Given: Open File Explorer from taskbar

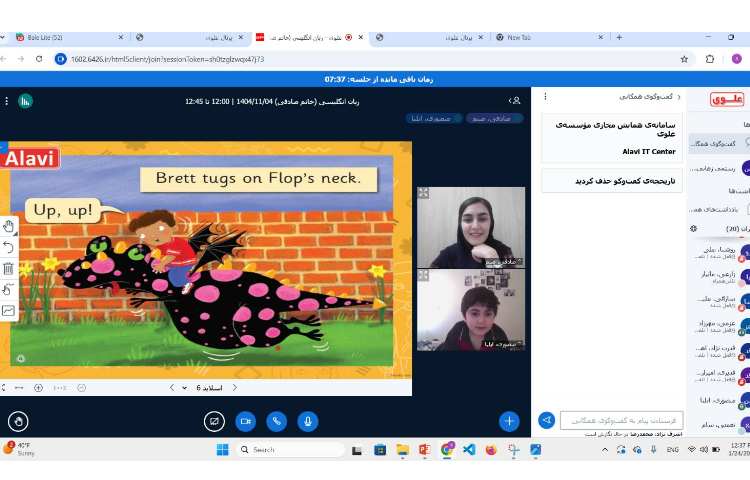Looking at the screenshot, I should pos(403,450).
